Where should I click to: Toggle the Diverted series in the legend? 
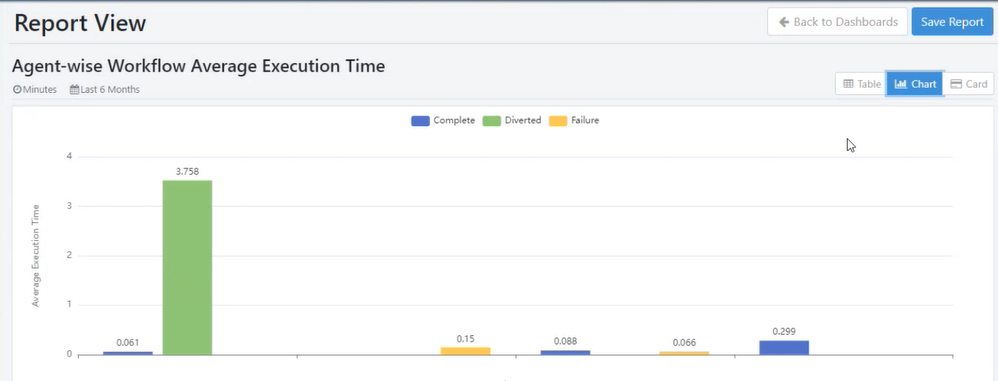tap(512, 120)
